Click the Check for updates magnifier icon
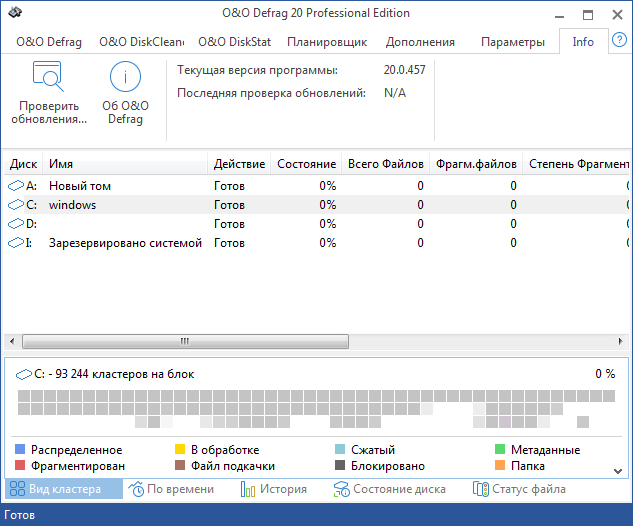Screen dimensions: 633x526 (48, 76)
